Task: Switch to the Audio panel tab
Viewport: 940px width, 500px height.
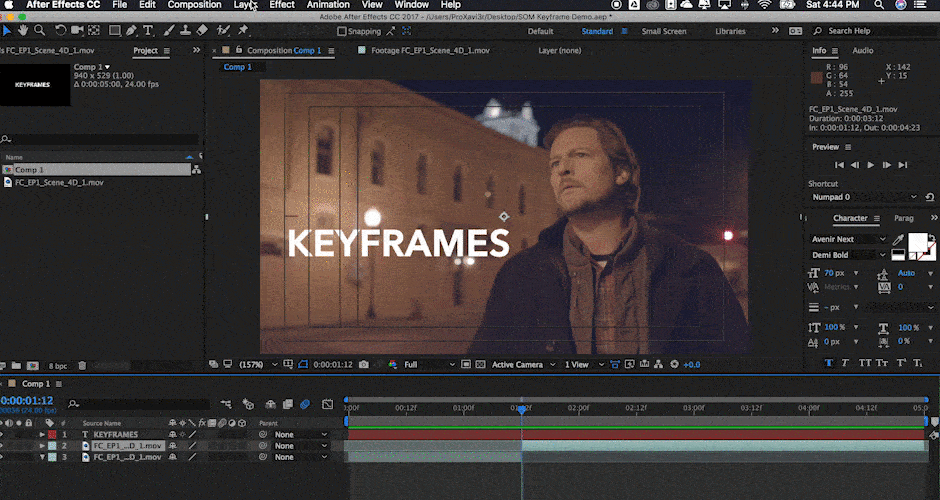Action: point(863,51)
